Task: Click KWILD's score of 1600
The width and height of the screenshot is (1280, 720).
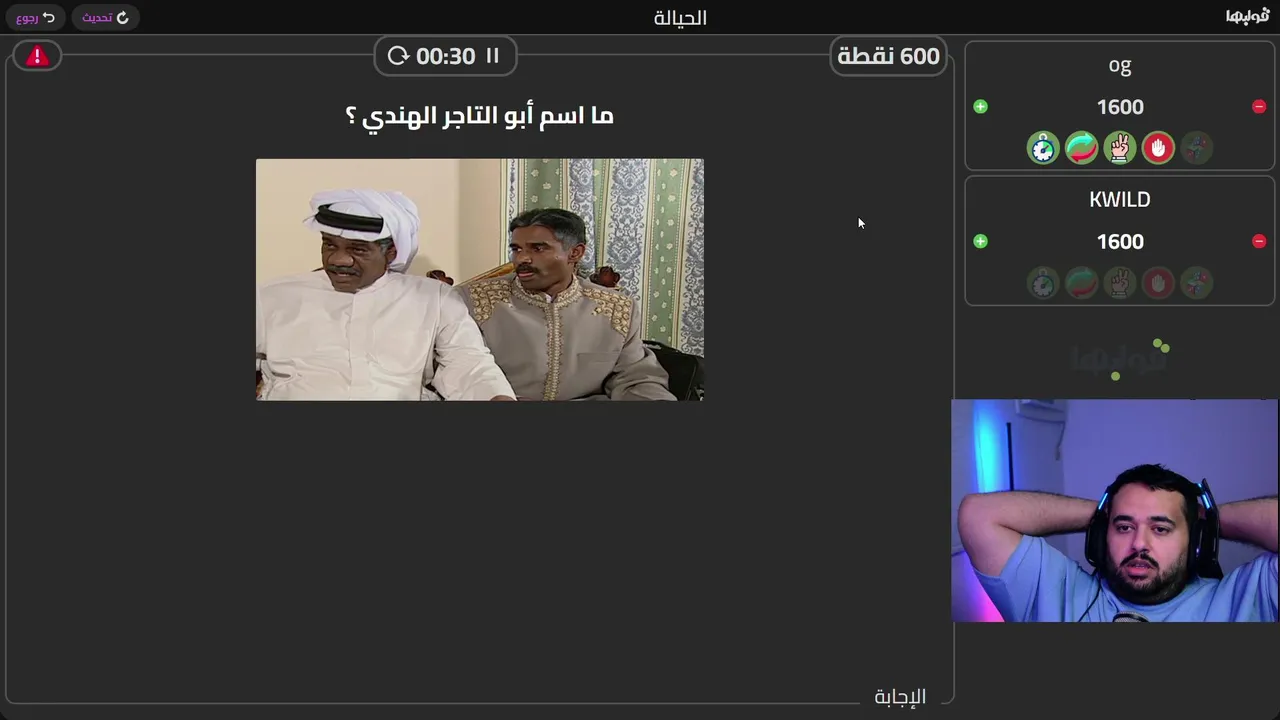Action: tap(1120, 241)
